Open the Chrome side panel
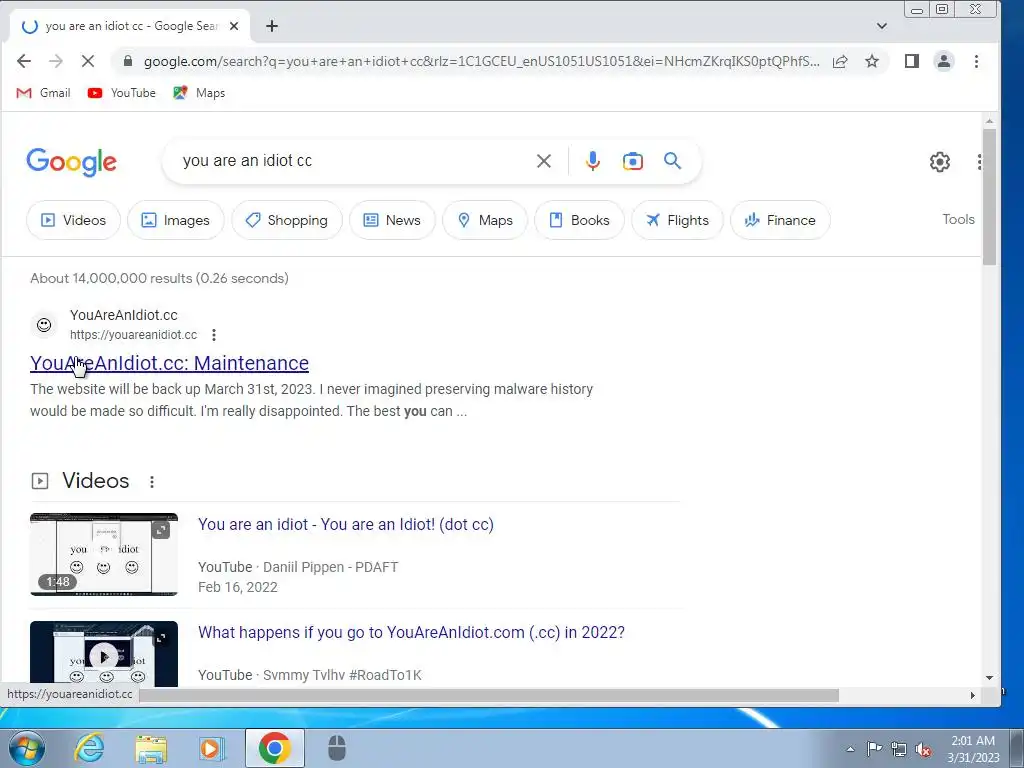Viewport: 1024px width, 768px height. pos(912,61)
